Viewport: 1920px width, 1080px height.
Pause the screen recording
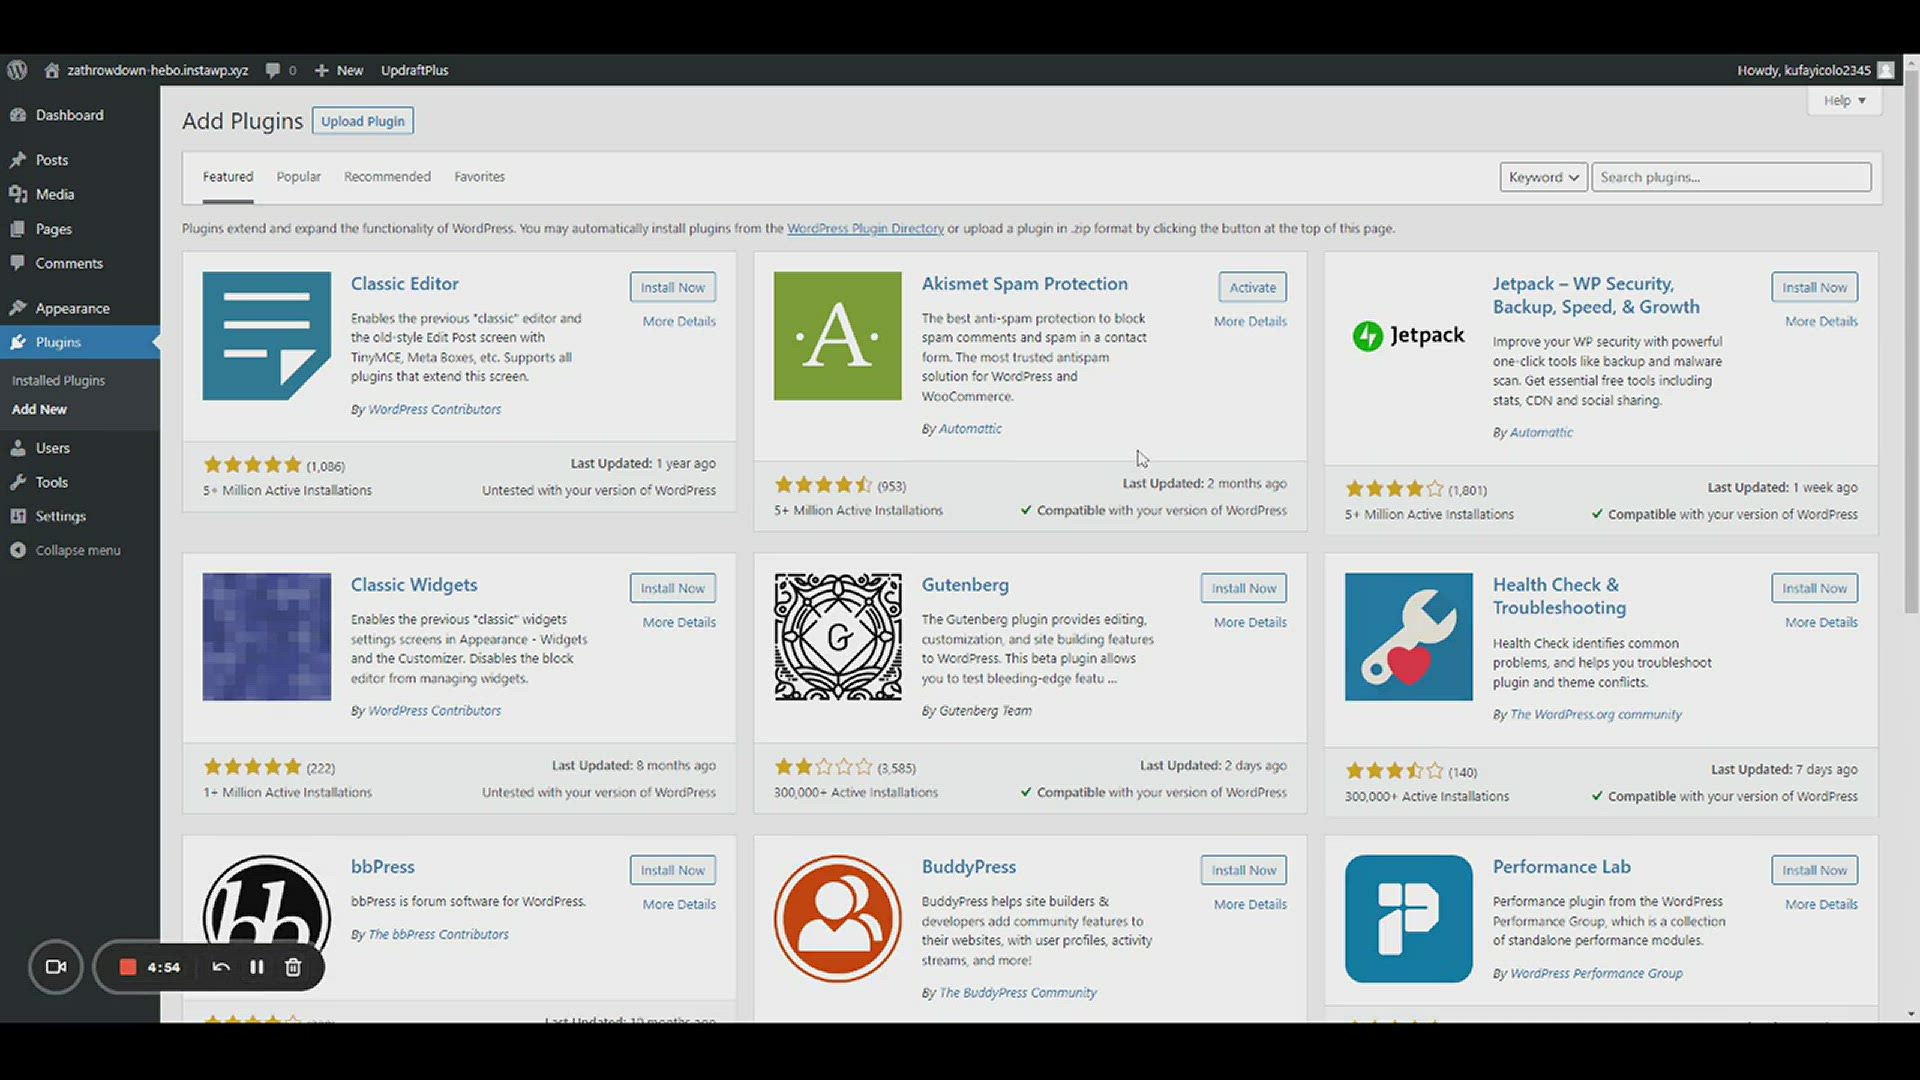257,967
